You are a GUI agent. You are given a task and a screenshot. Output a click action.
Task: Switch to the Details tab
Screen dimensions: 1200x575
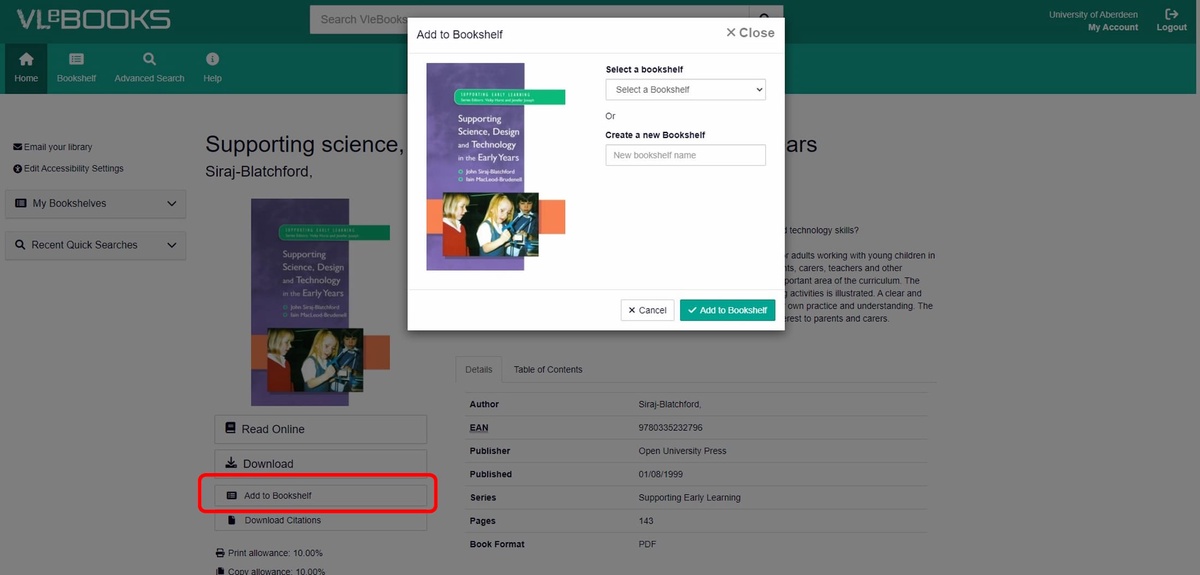coord(479,369)
